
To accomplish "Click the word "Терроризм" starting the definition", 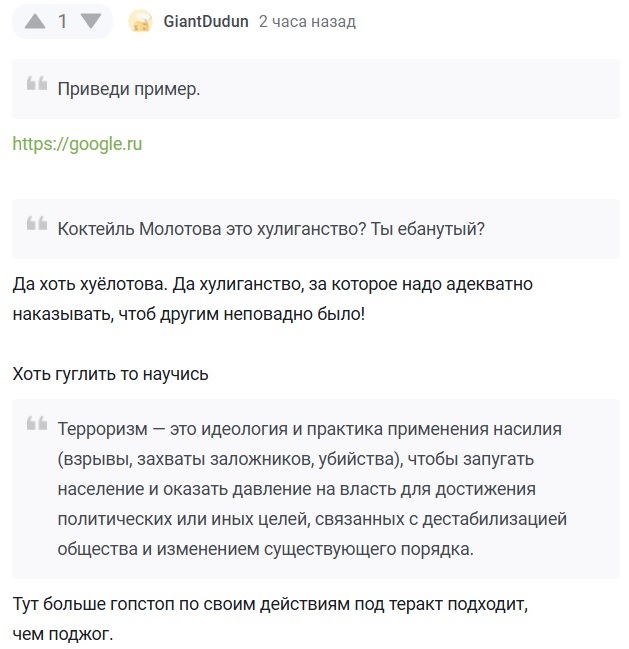I will point(102,429).
